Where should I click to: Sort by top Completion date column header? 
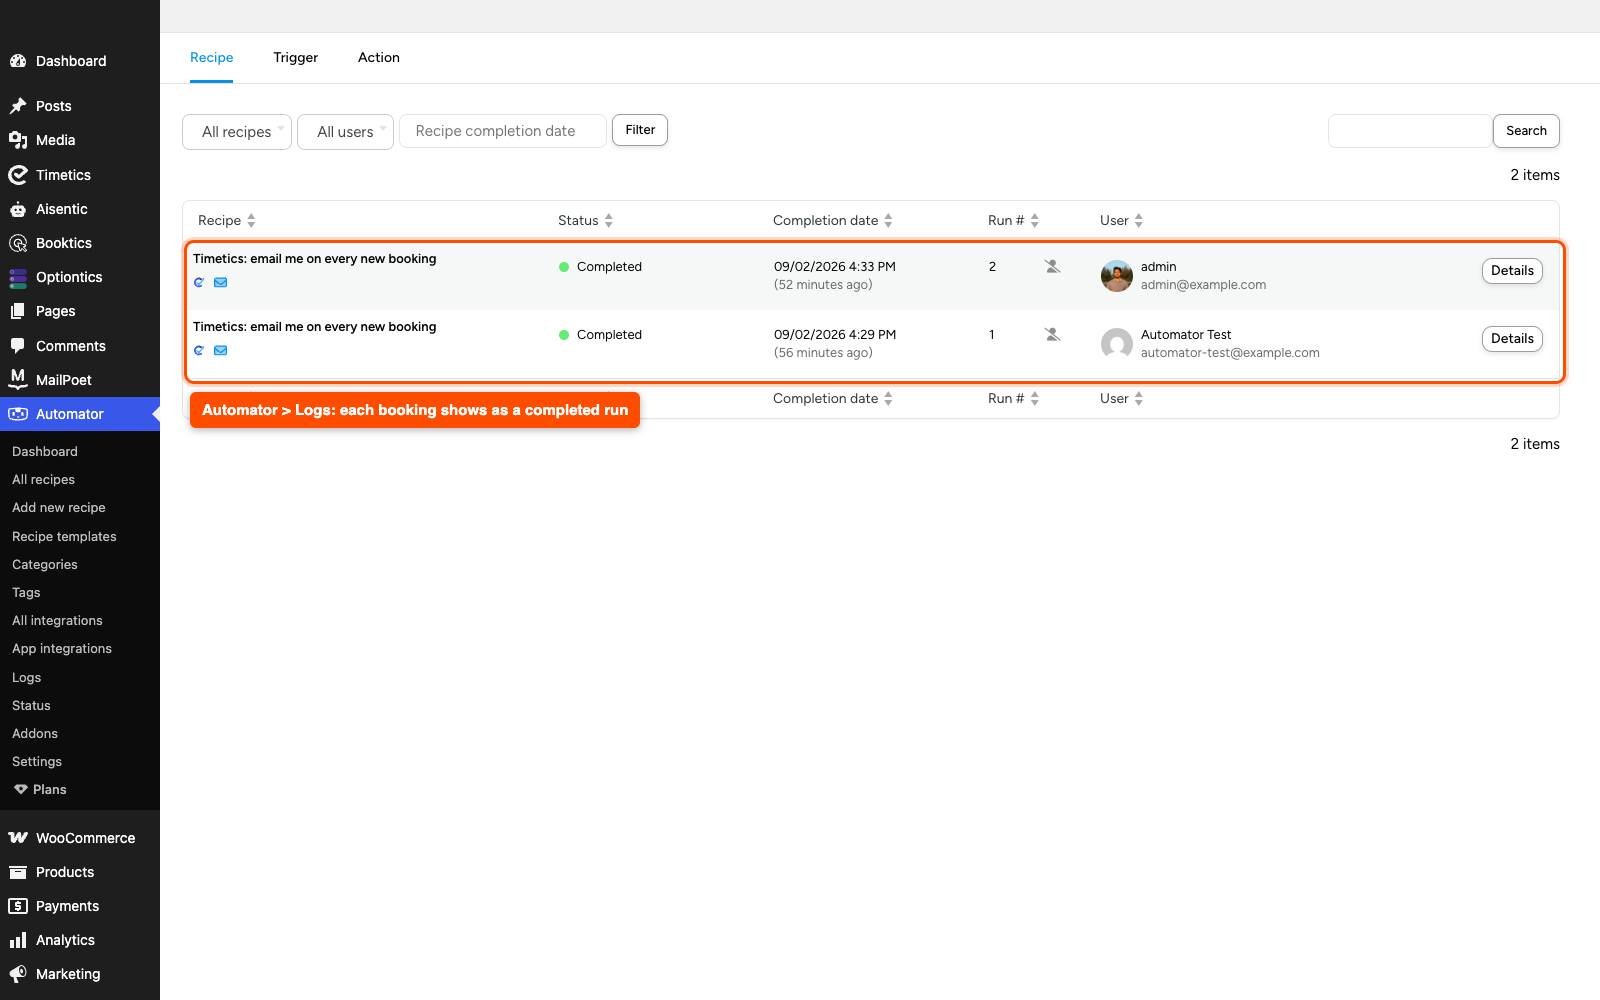[833, 221]
